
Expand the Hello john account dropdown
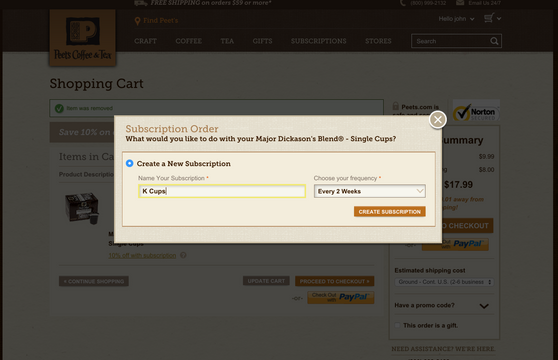[x=456, y=19]
